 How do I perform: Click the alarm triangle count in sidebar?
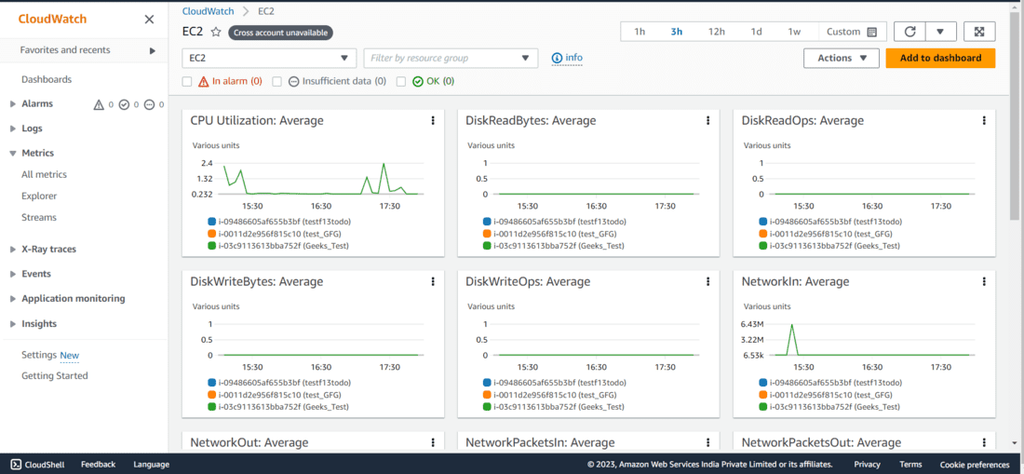coord(103,104)
